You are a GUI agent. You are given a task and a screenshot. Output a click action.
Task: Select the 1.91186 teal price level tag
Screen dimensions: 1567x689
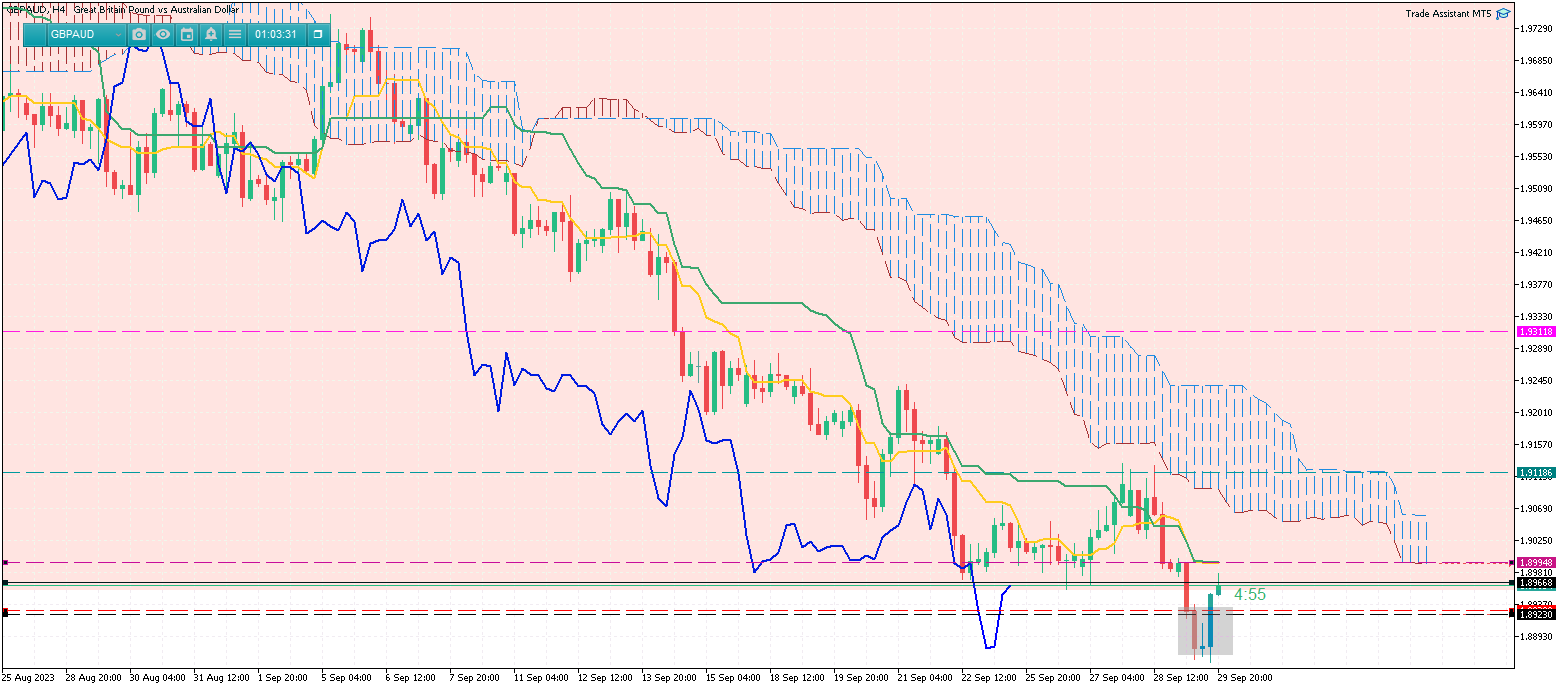point(1535,472)
